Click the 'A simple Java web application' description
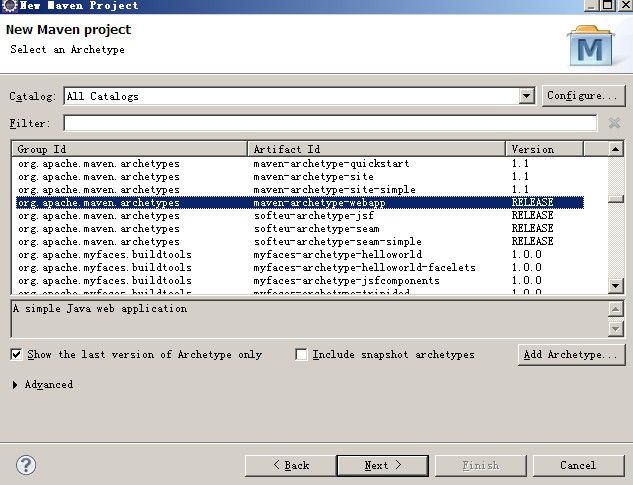The image size is (633, 485). (100, 309)
